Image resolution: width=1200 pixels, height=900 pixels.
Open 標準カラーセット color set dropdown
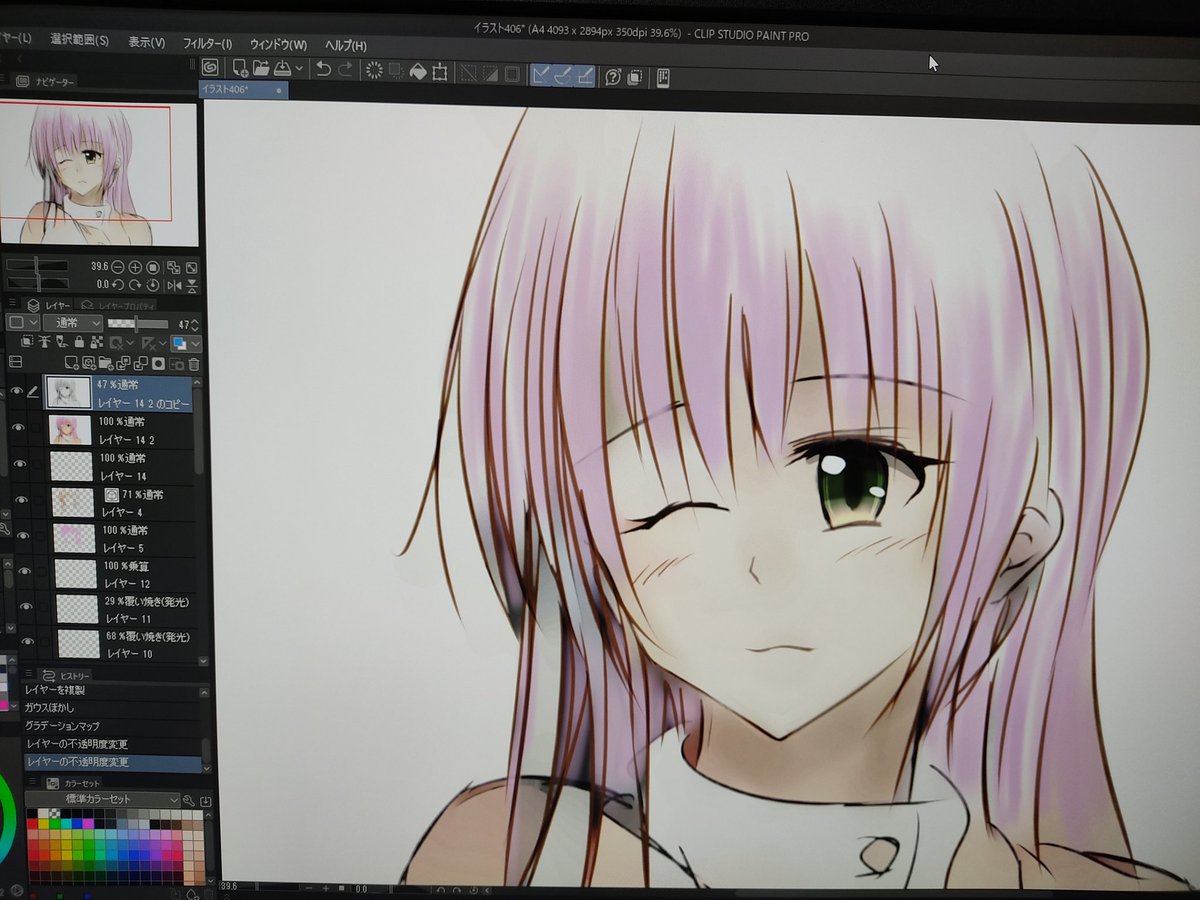coord(102,800)
